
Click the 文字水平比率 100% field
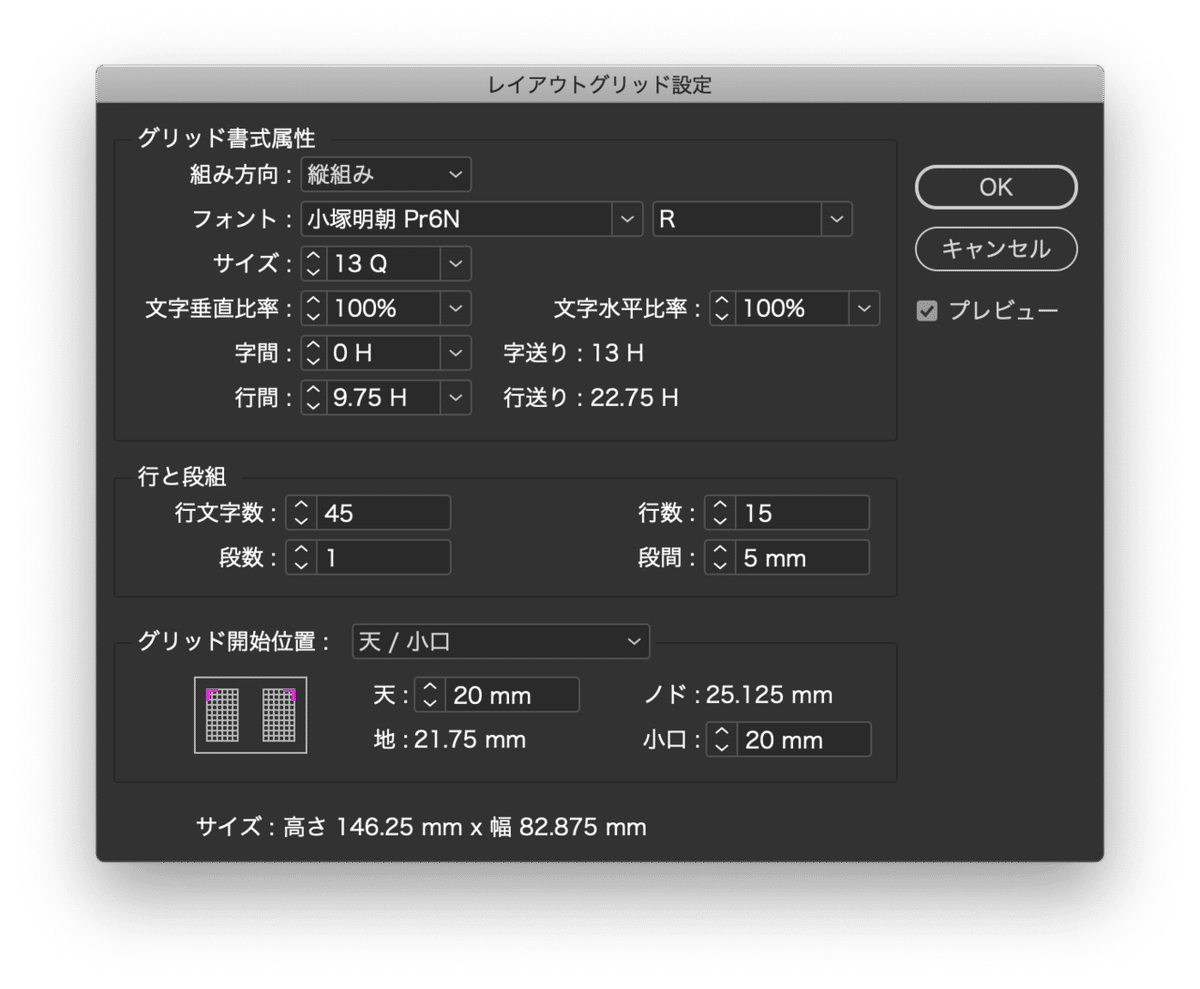(x=792, y=308)
